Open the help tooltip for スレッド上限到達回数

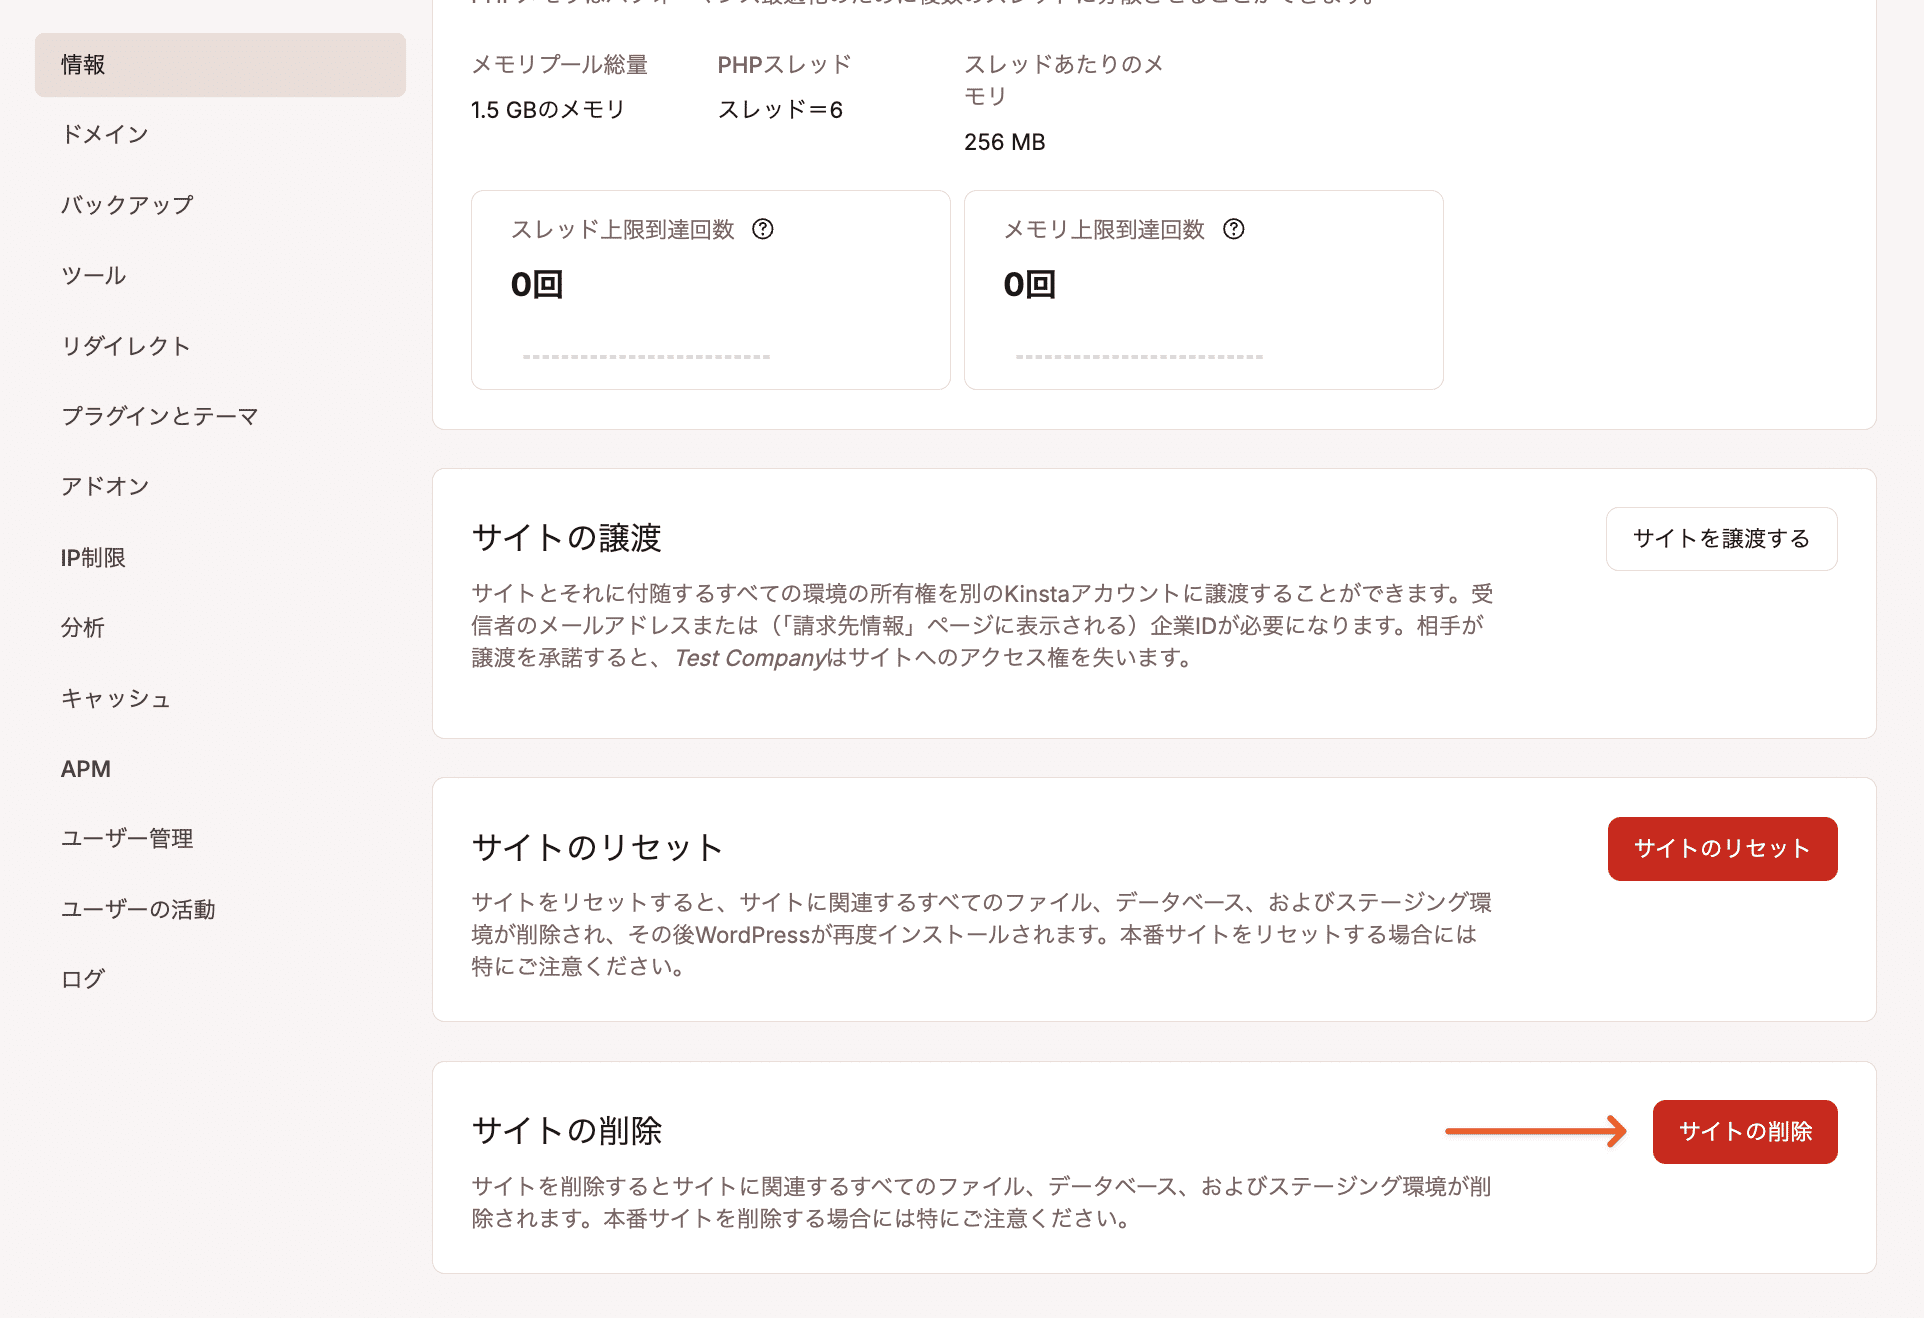(x=763, y=229)
